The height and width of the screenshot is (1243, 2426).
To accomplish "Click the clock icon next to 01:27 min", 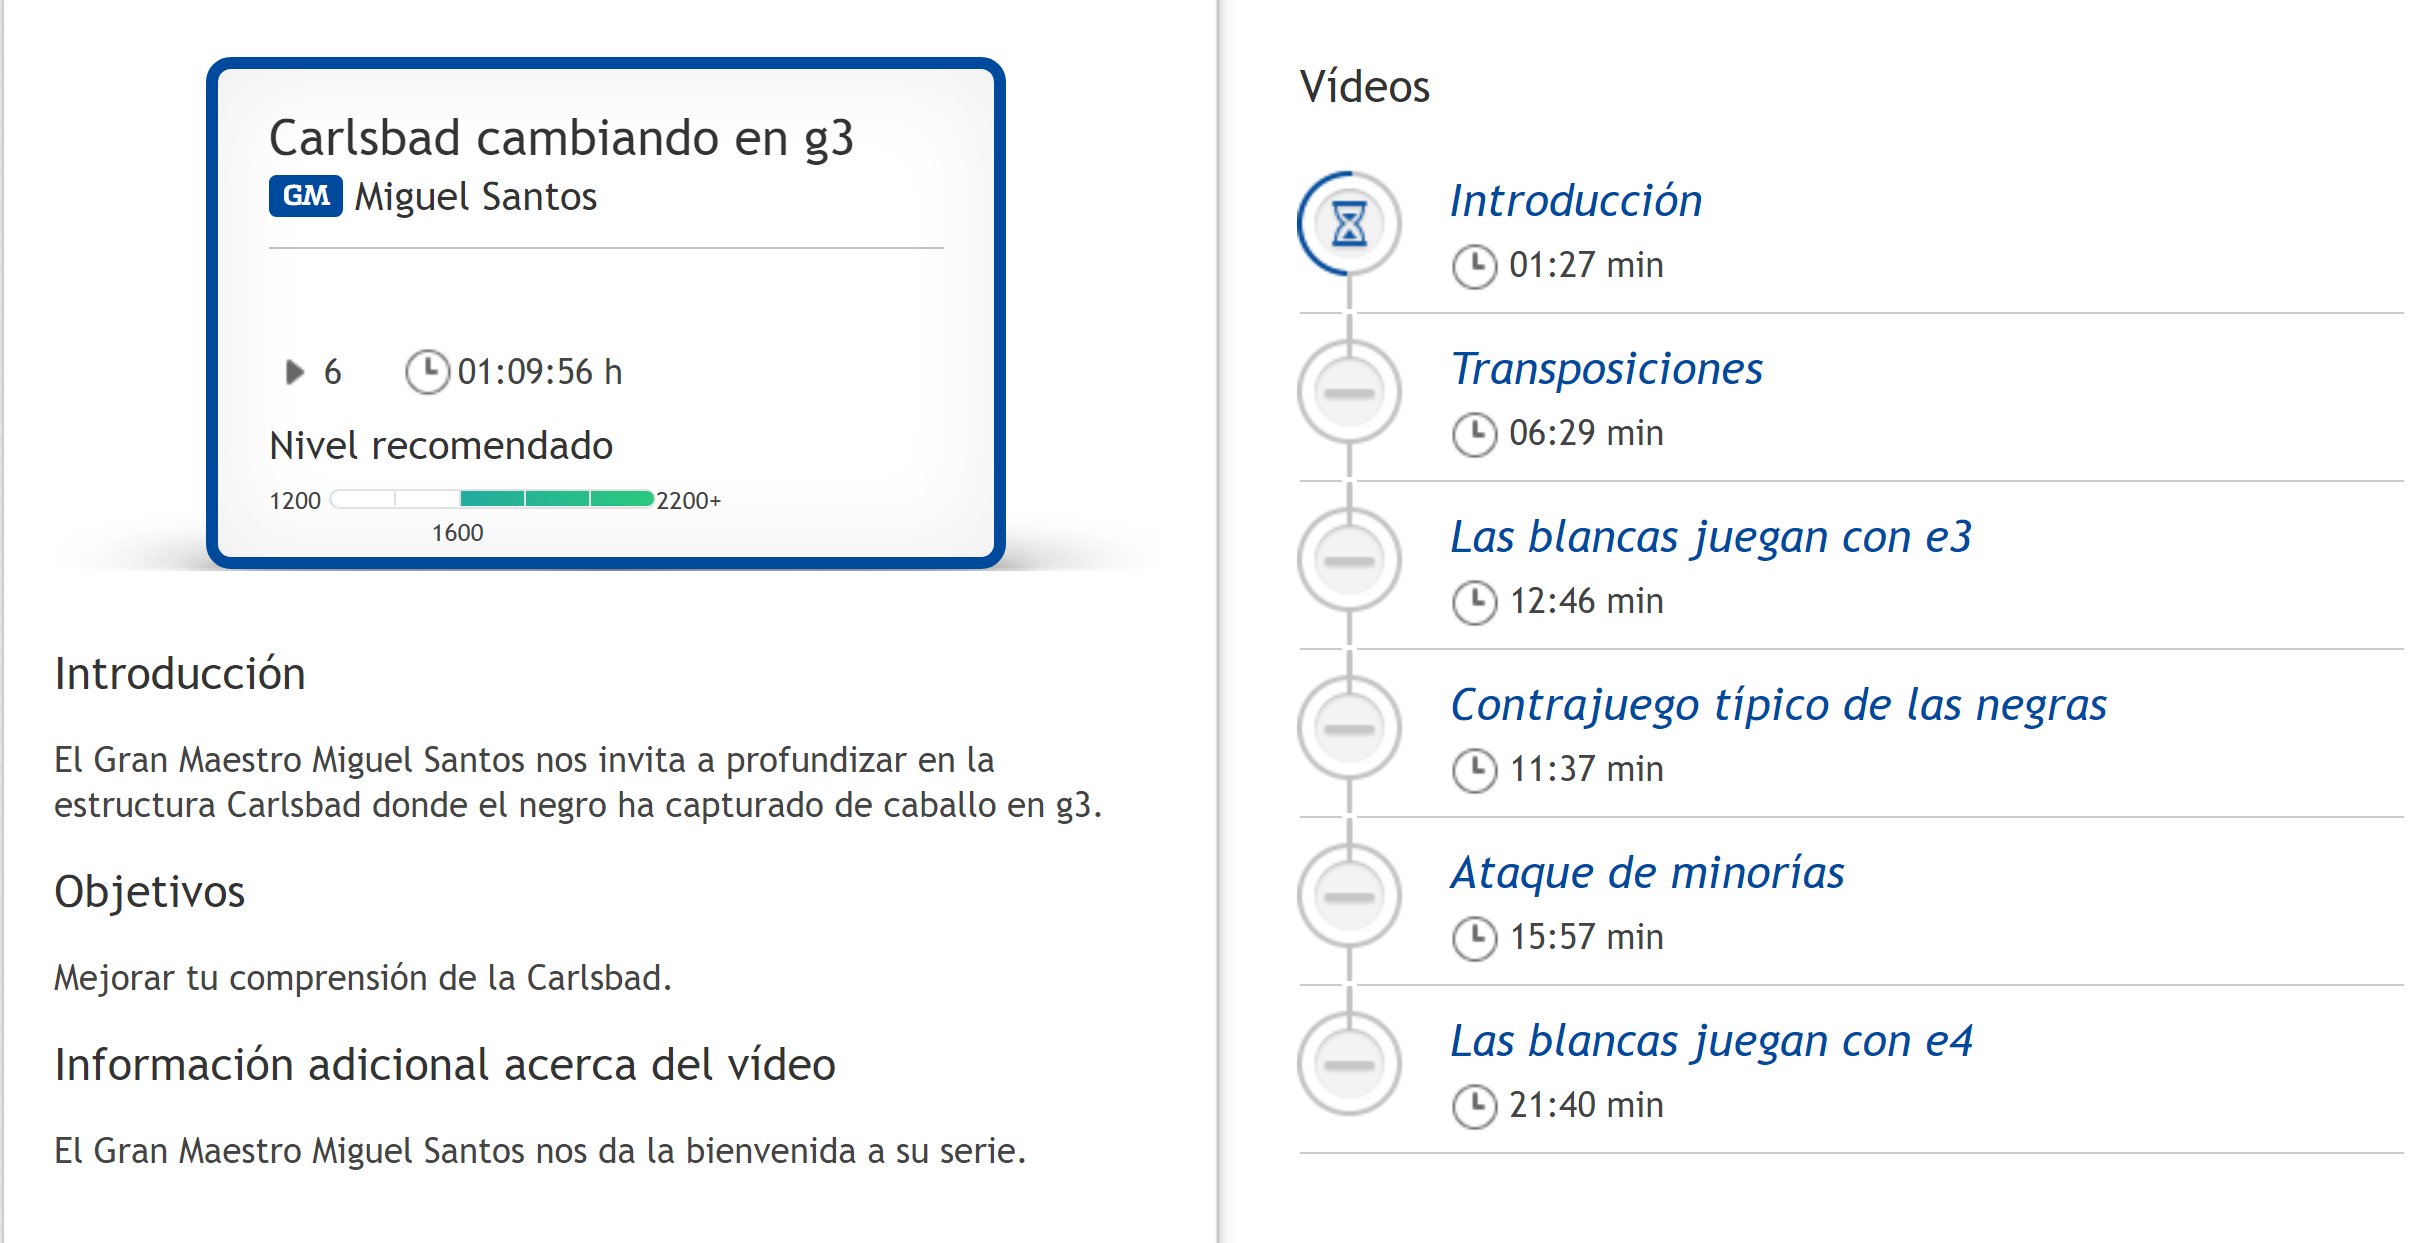I will click(1474, 266).
